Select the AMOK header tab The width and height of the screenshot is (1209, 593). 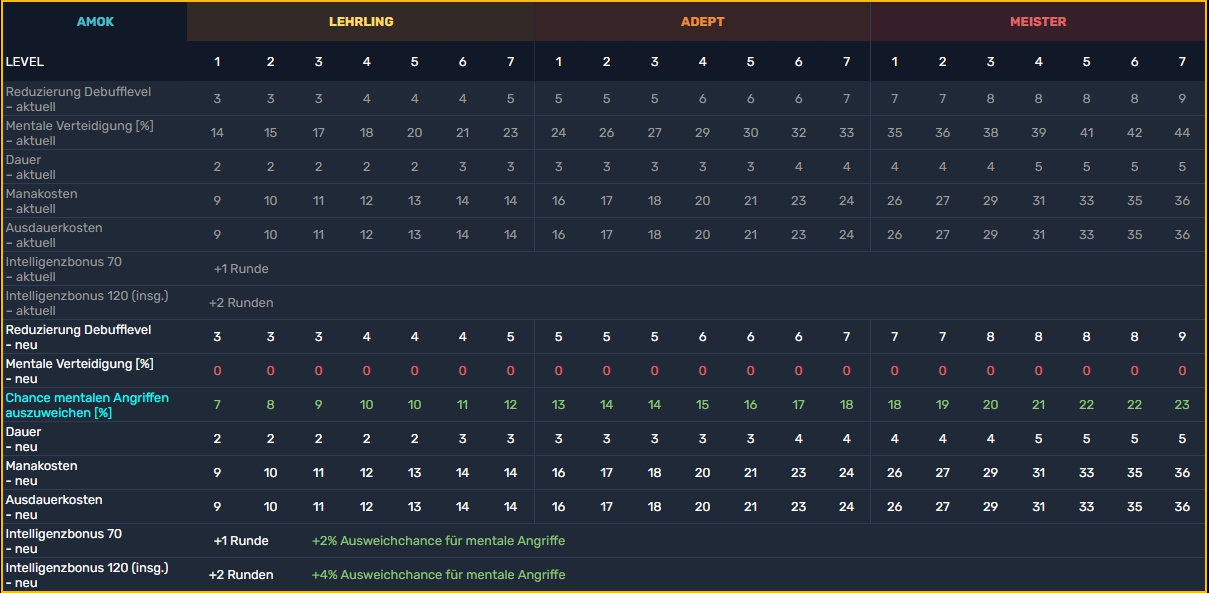click(x=95, y=21)
